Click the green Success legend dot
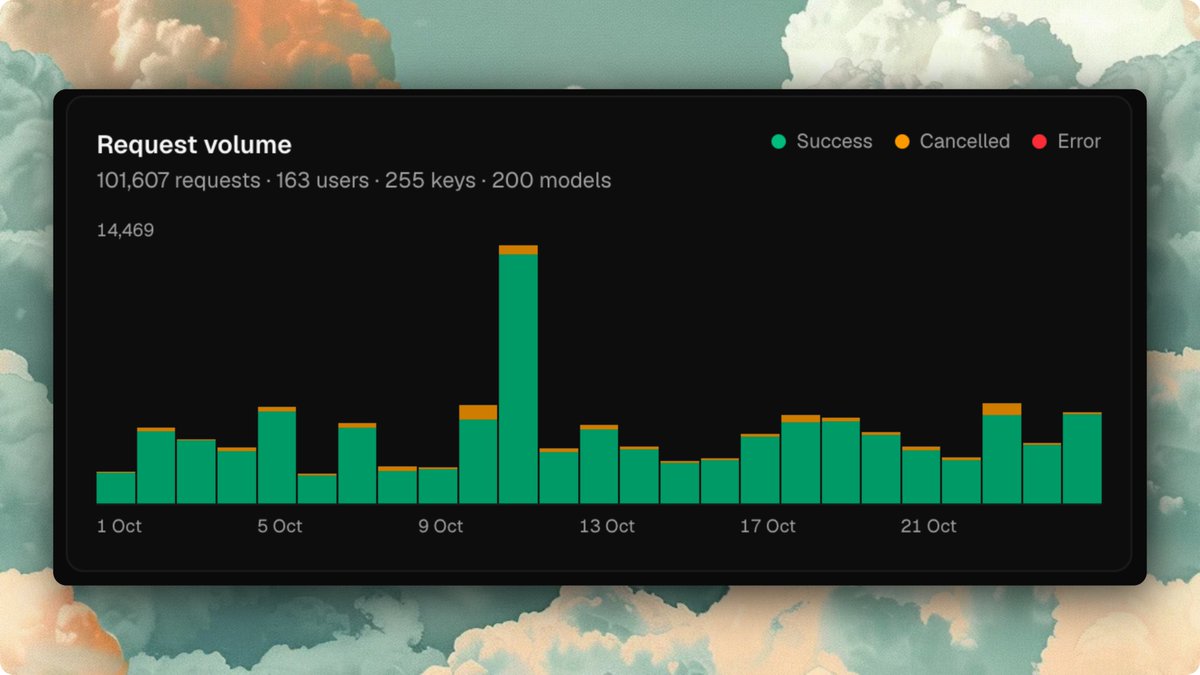Viewport: 1200px width, 675px height. [x=779, y=142]
